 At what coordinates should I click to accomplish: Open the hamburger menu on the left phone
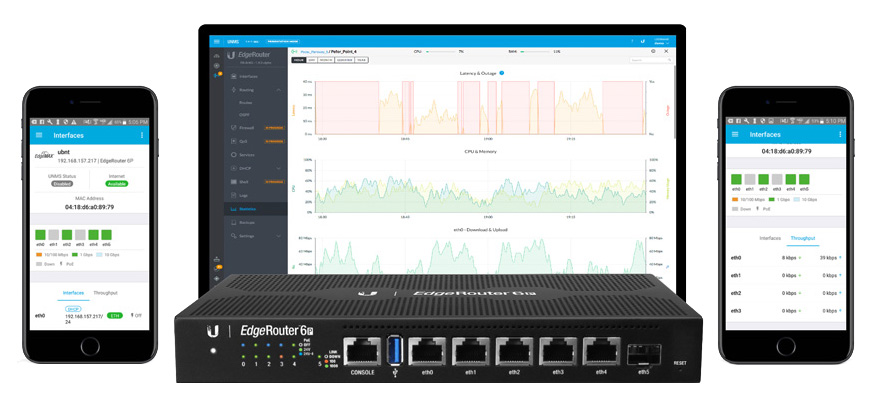(39, 135)
